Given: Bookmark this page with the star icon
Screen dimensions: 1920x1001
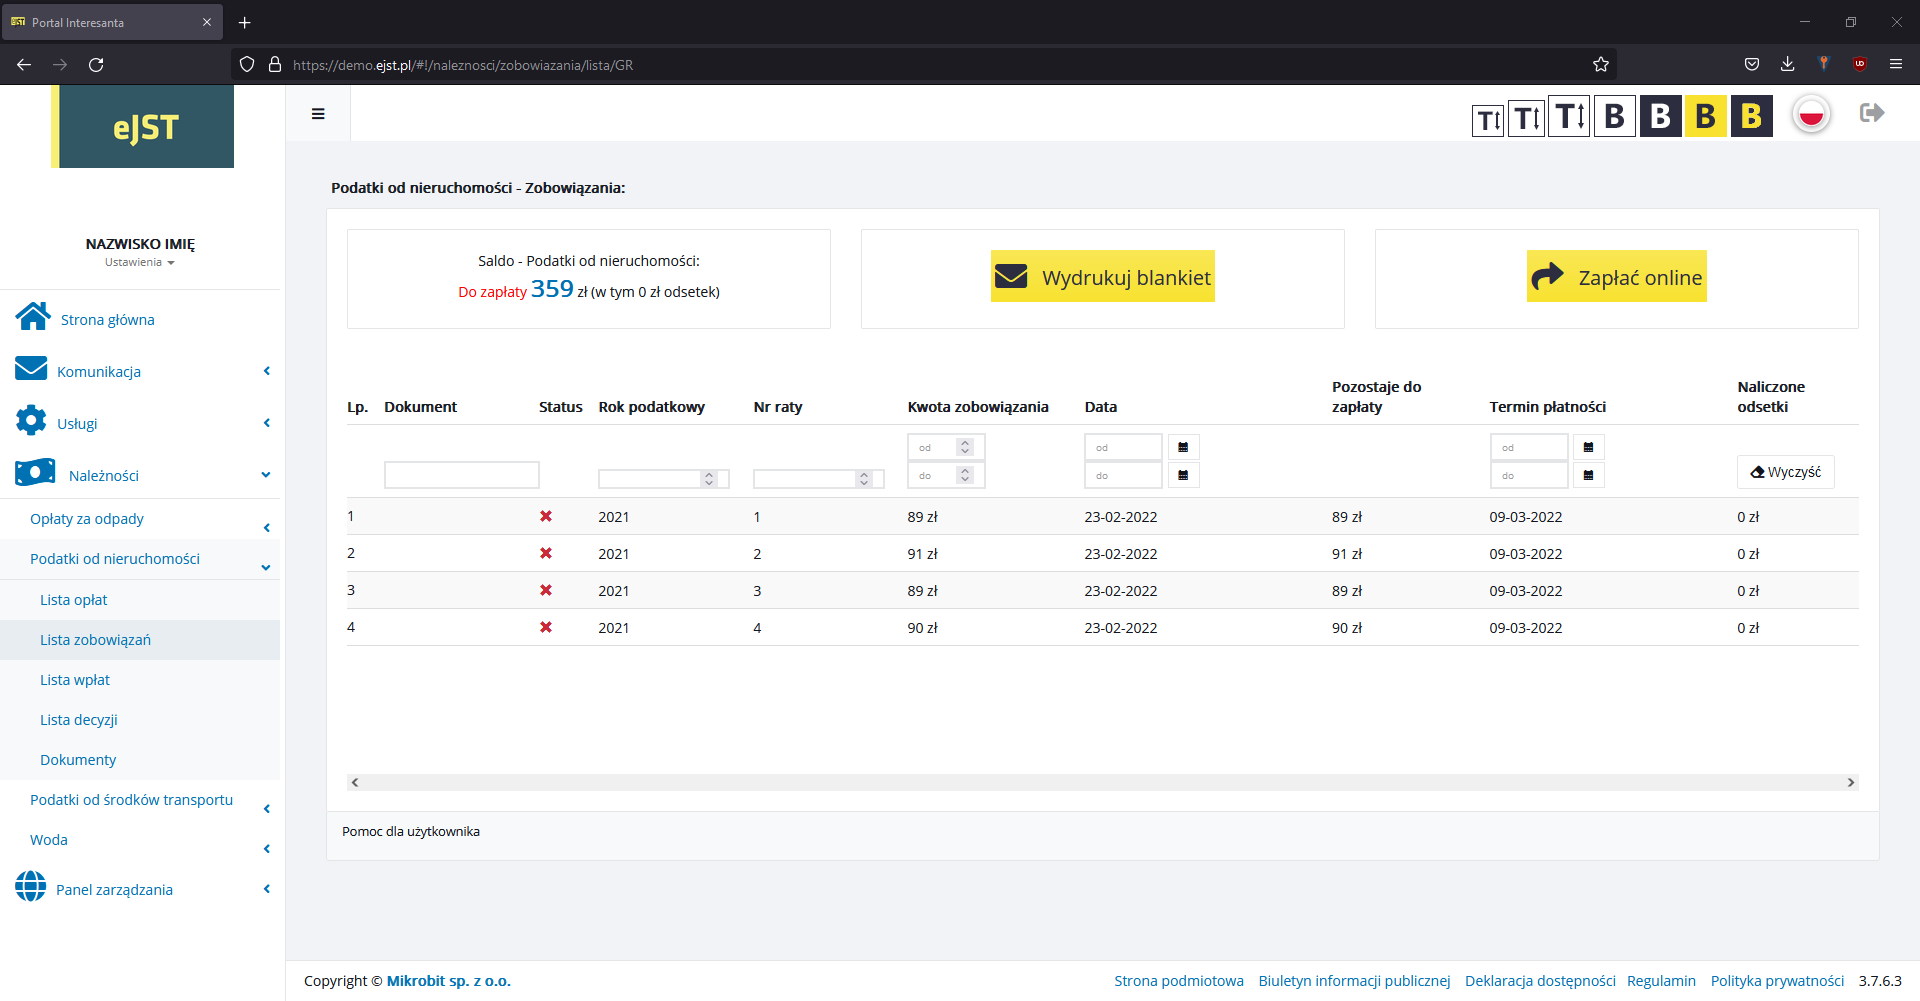Looking at the screenshot, I should [1601, 65].
